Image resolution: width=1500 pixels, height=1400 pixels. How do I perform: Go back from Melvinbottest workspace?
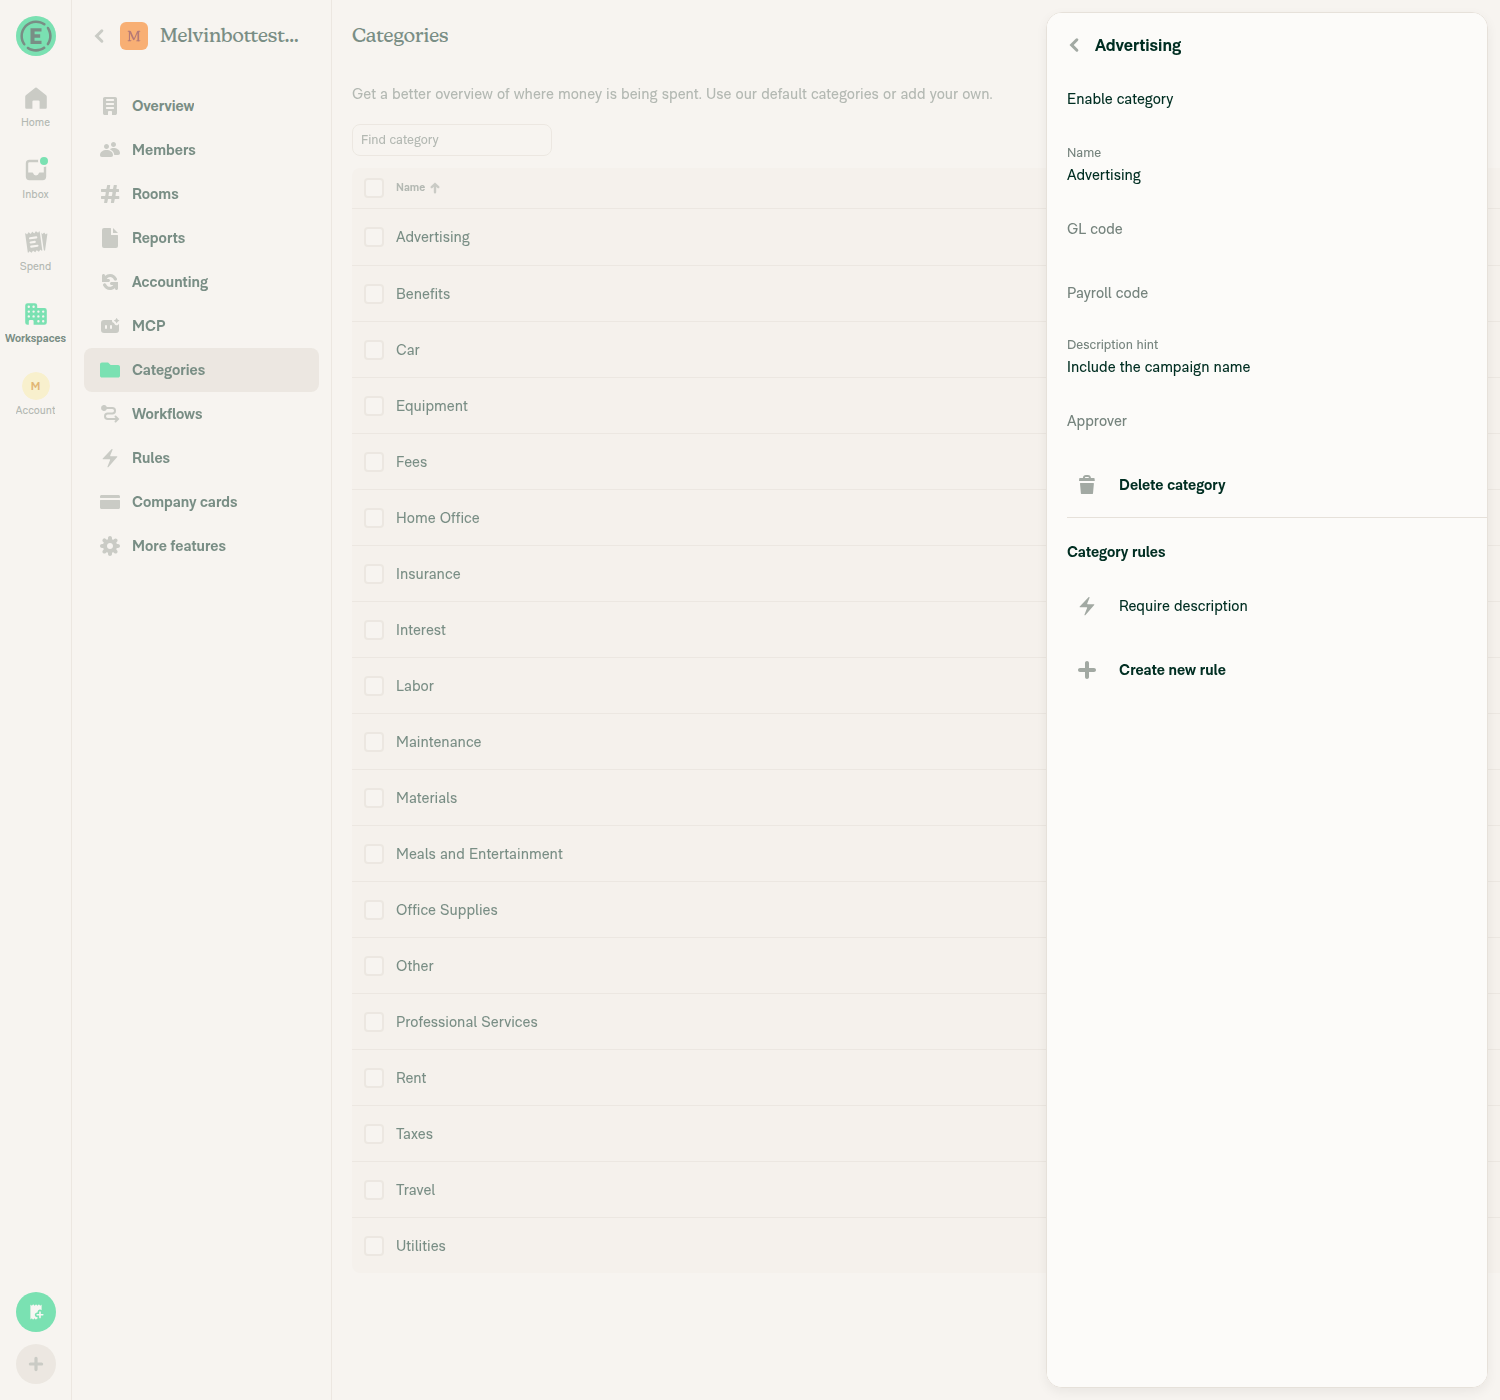(x=99, y=36)
